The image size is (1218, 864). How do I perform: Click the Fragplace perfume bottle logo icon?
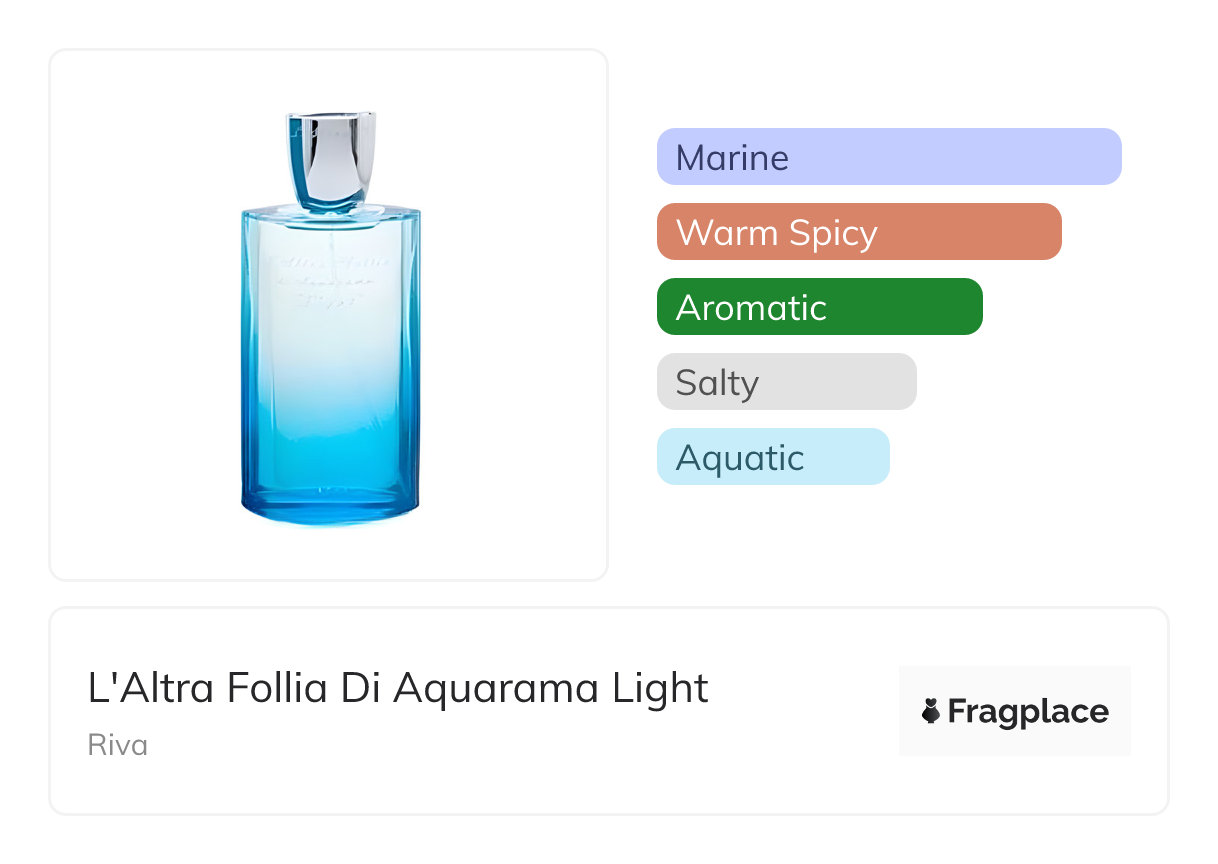931,711
